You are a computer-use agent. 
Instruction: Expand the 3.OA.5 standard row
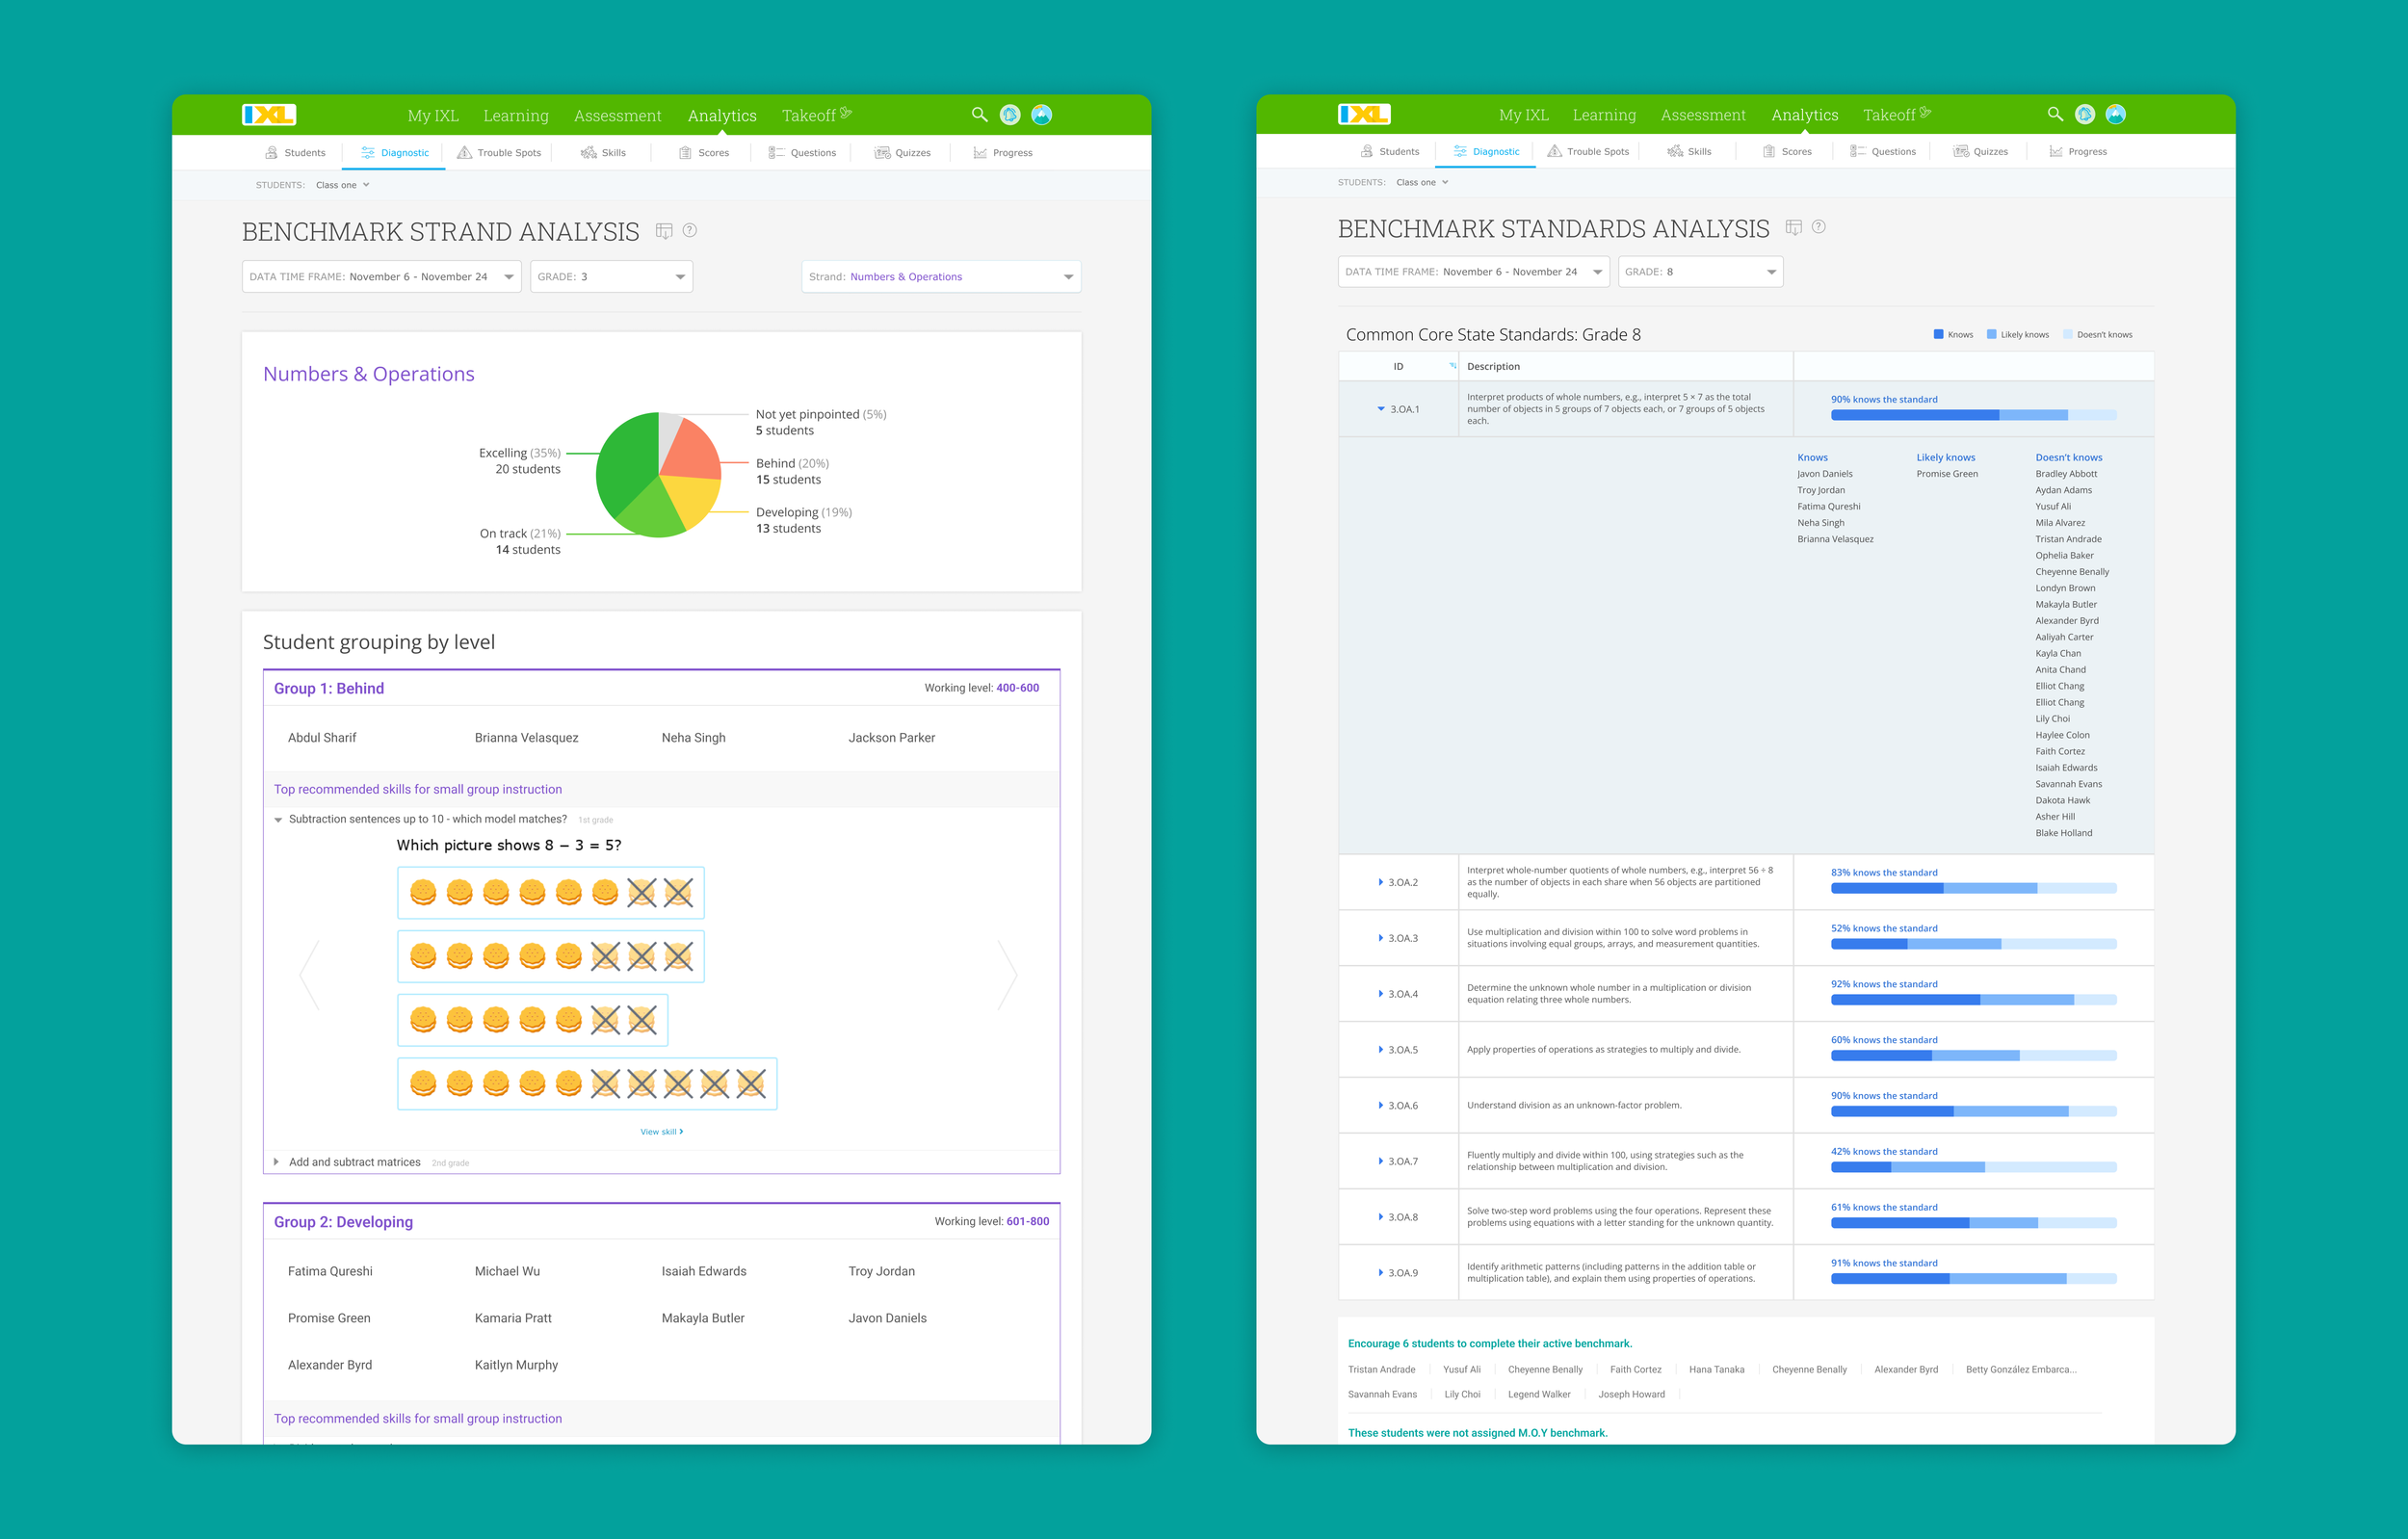coord(1380,1050)
